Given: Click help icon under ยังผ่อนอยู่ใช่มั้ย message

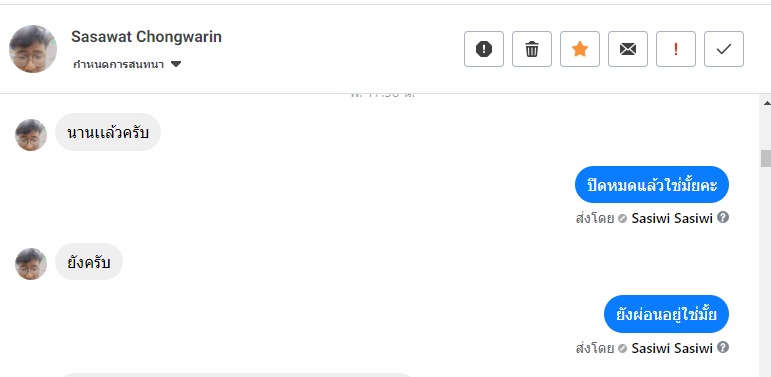Looking at the screenshot, I should (722, 348).
